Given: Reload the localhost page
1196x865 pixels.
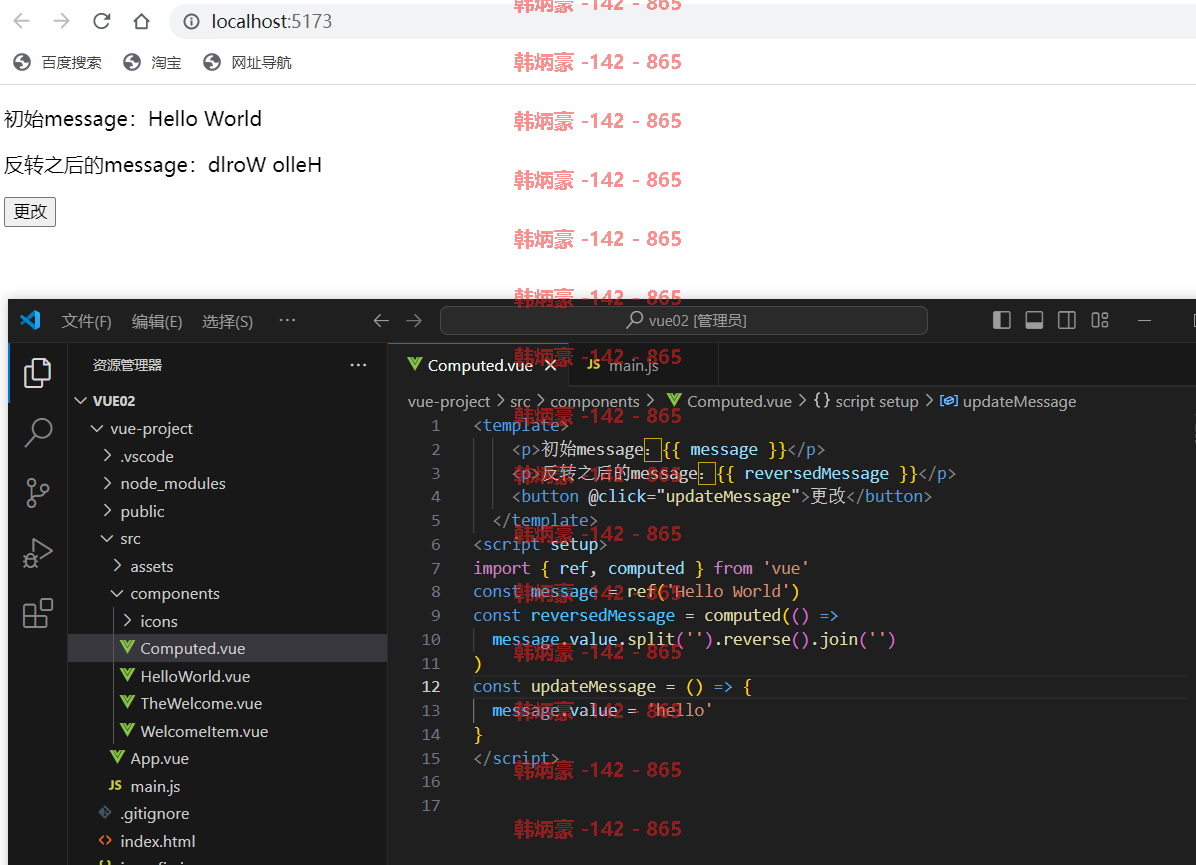Looking at the screenshot, I should [x=101, y=21].
